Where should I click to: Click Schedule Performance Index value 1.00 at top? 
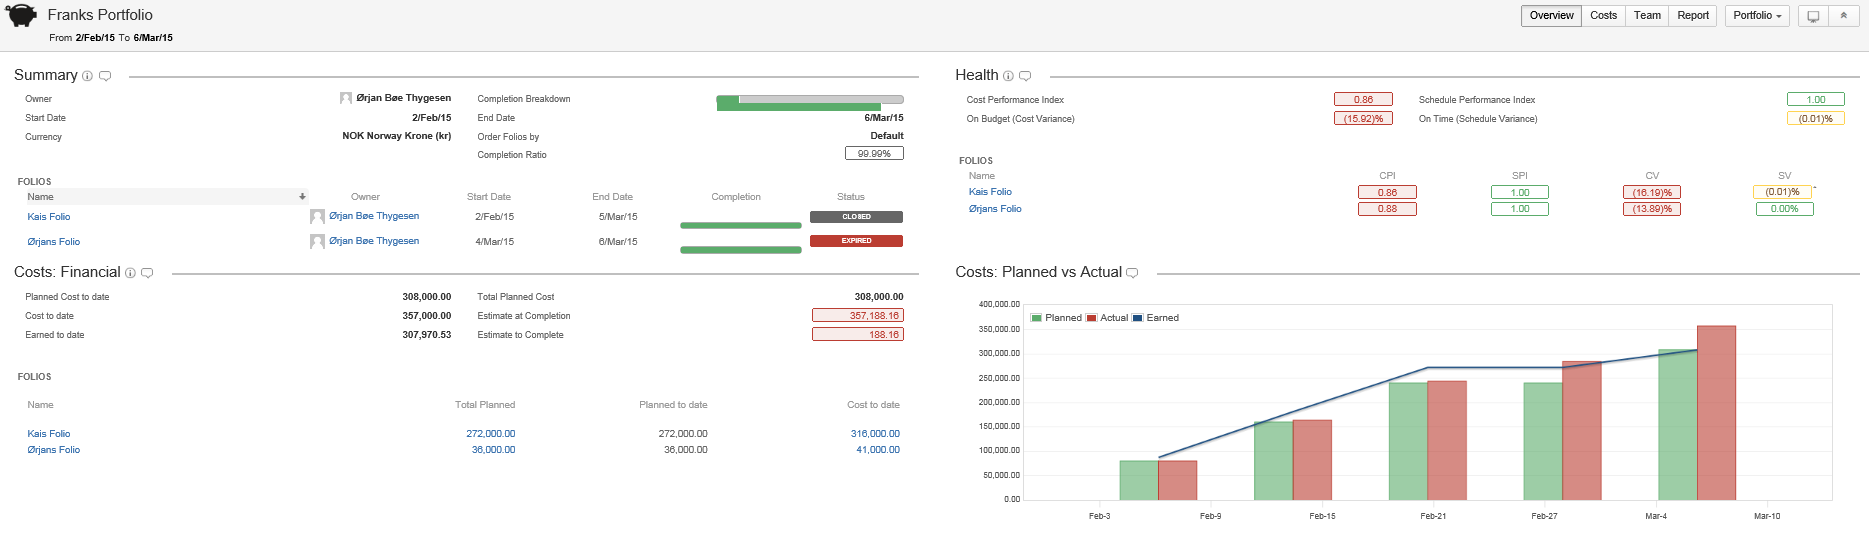[1816, 100]
